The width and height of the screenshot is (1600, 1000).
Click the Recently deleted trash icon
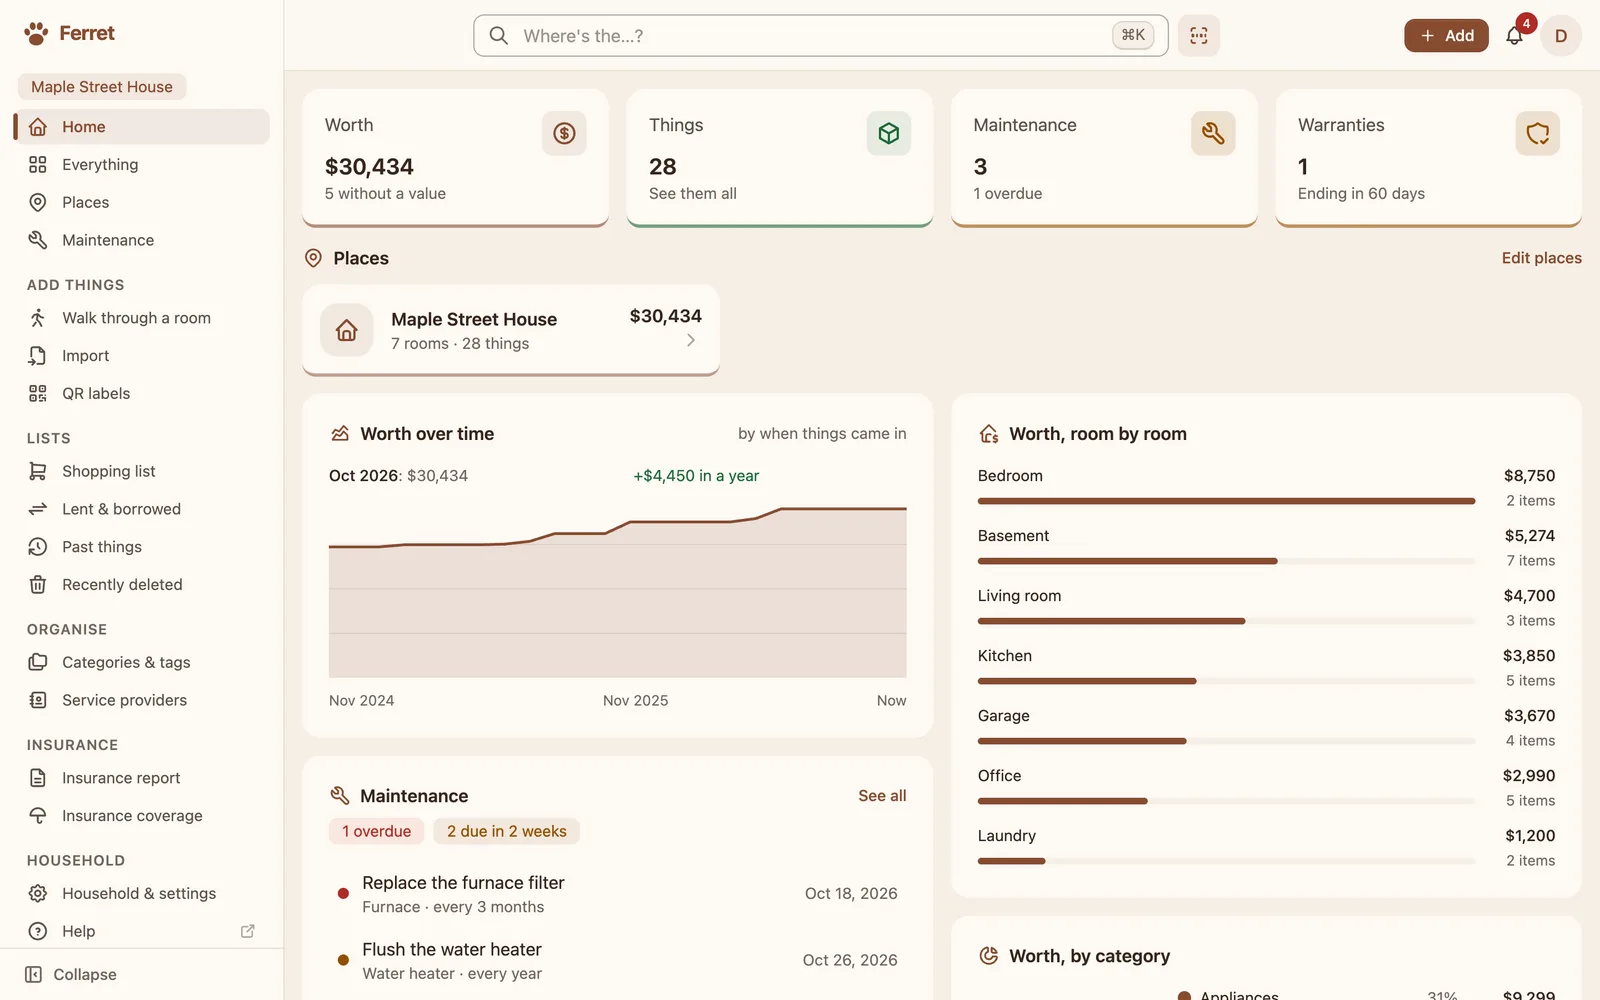click(38, 585)
